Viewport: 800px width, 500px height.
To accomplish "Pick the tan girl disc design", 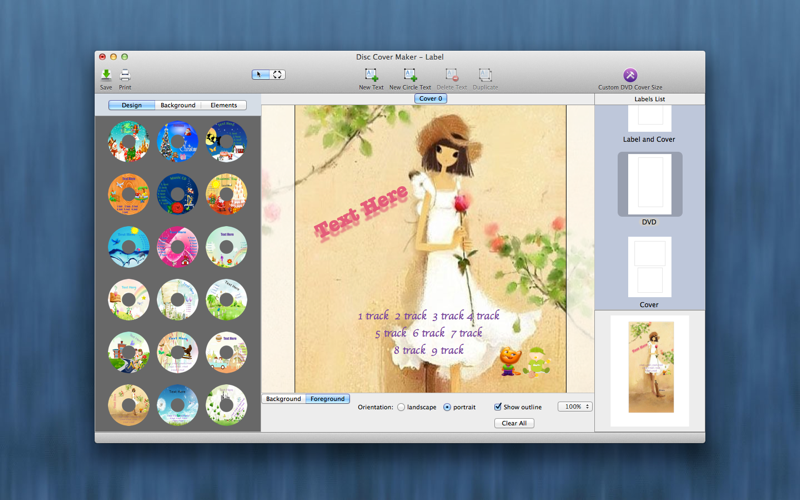I will point(129,405).
